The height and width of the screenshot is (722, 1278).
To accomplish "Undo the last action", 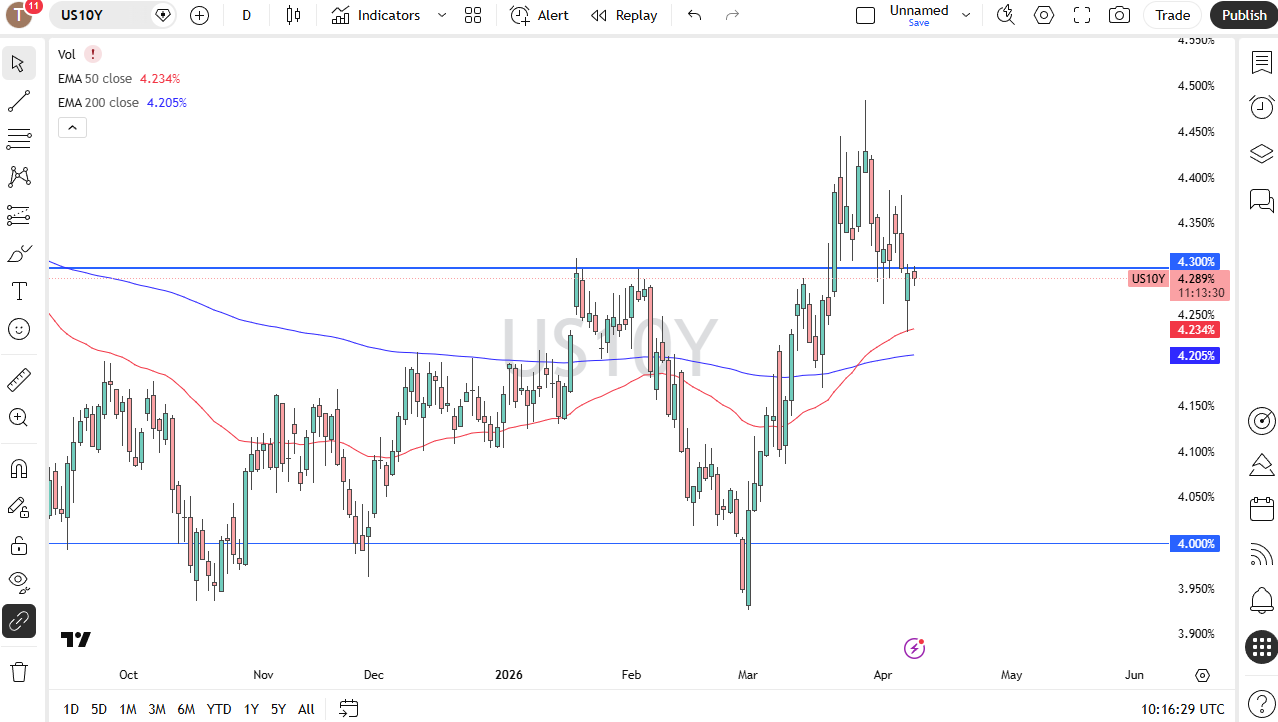I will (695, 15).
